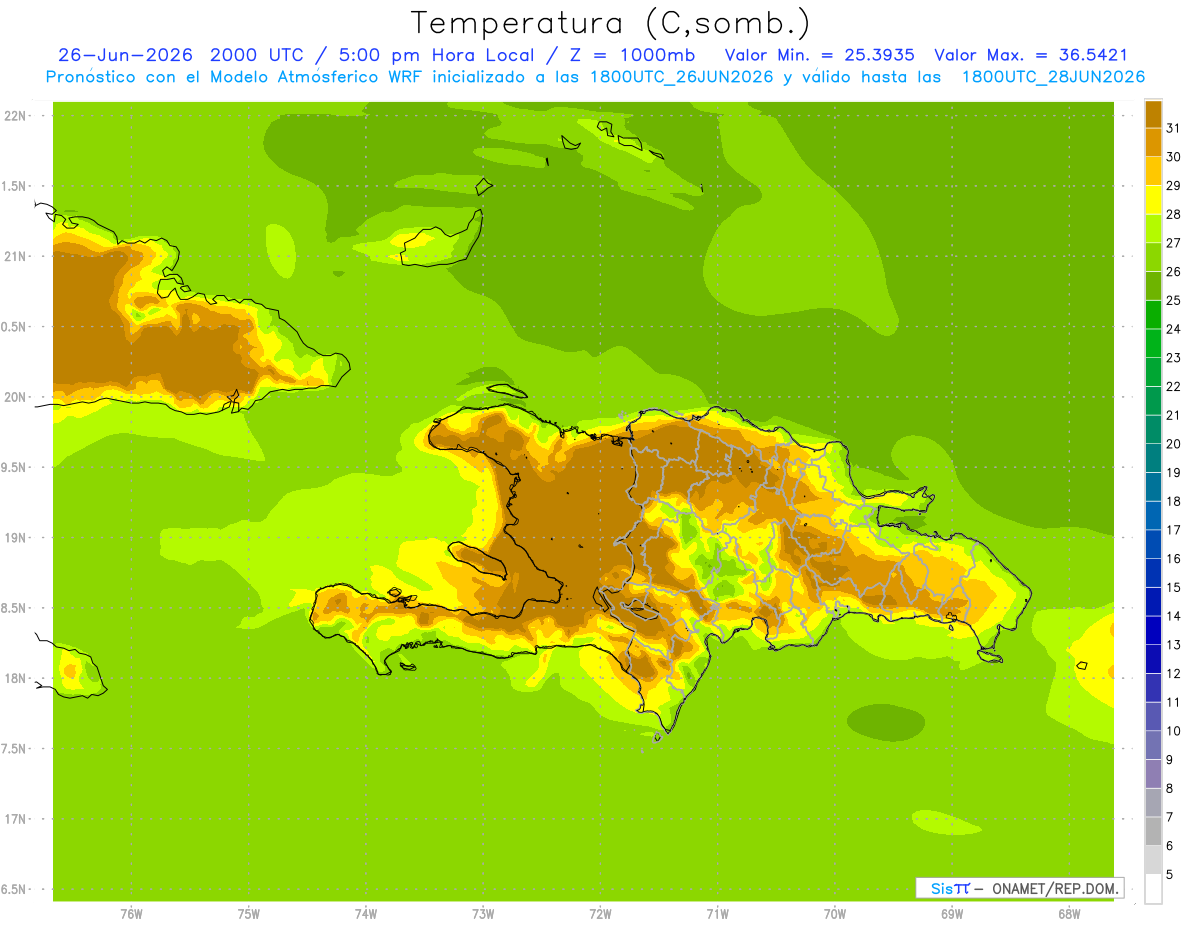Screen dimensions: 1200x927
Task: Click the "25" color scale label
Action: tap(1173, 300)
